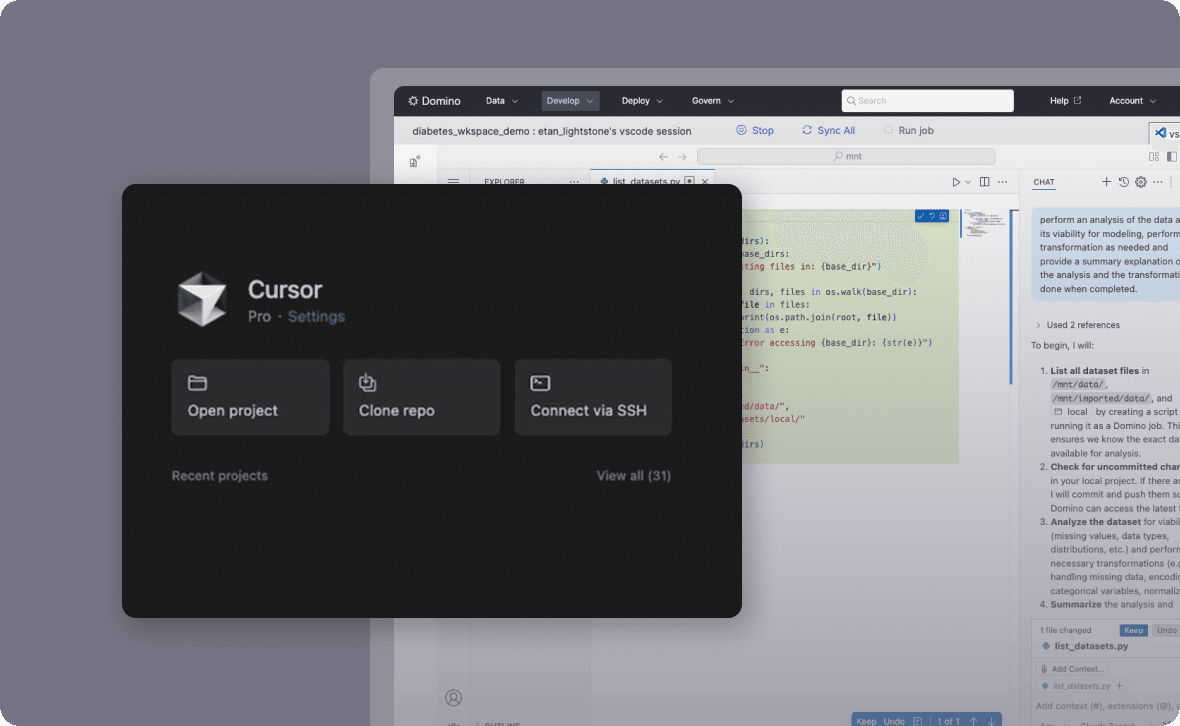
Task: Click the Clone repo icon
Action: pyautogui.click(x=368, y=382)
